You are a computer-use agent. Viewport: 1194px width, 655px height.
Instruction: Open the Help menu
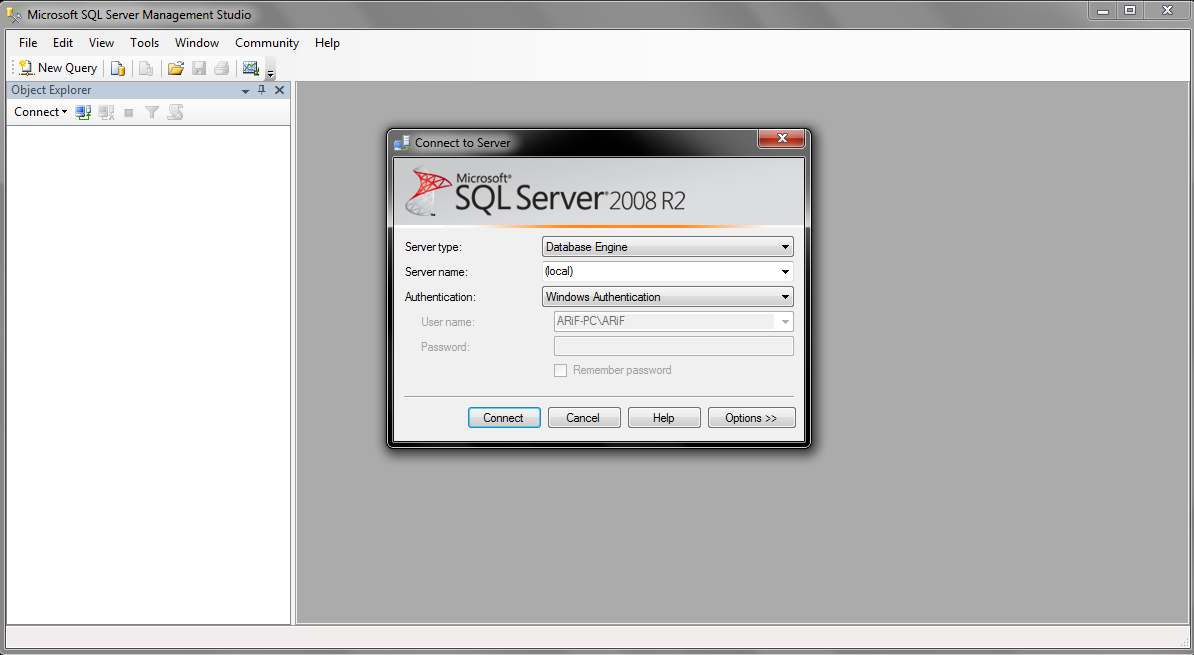click(327, 43)
